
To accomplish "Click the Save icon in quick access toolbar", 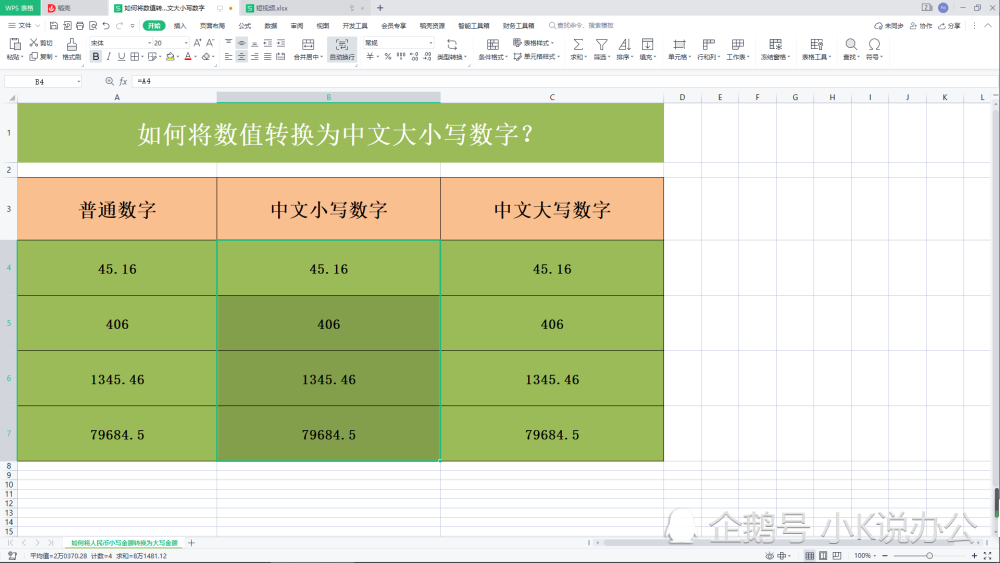I will [54, 26].
